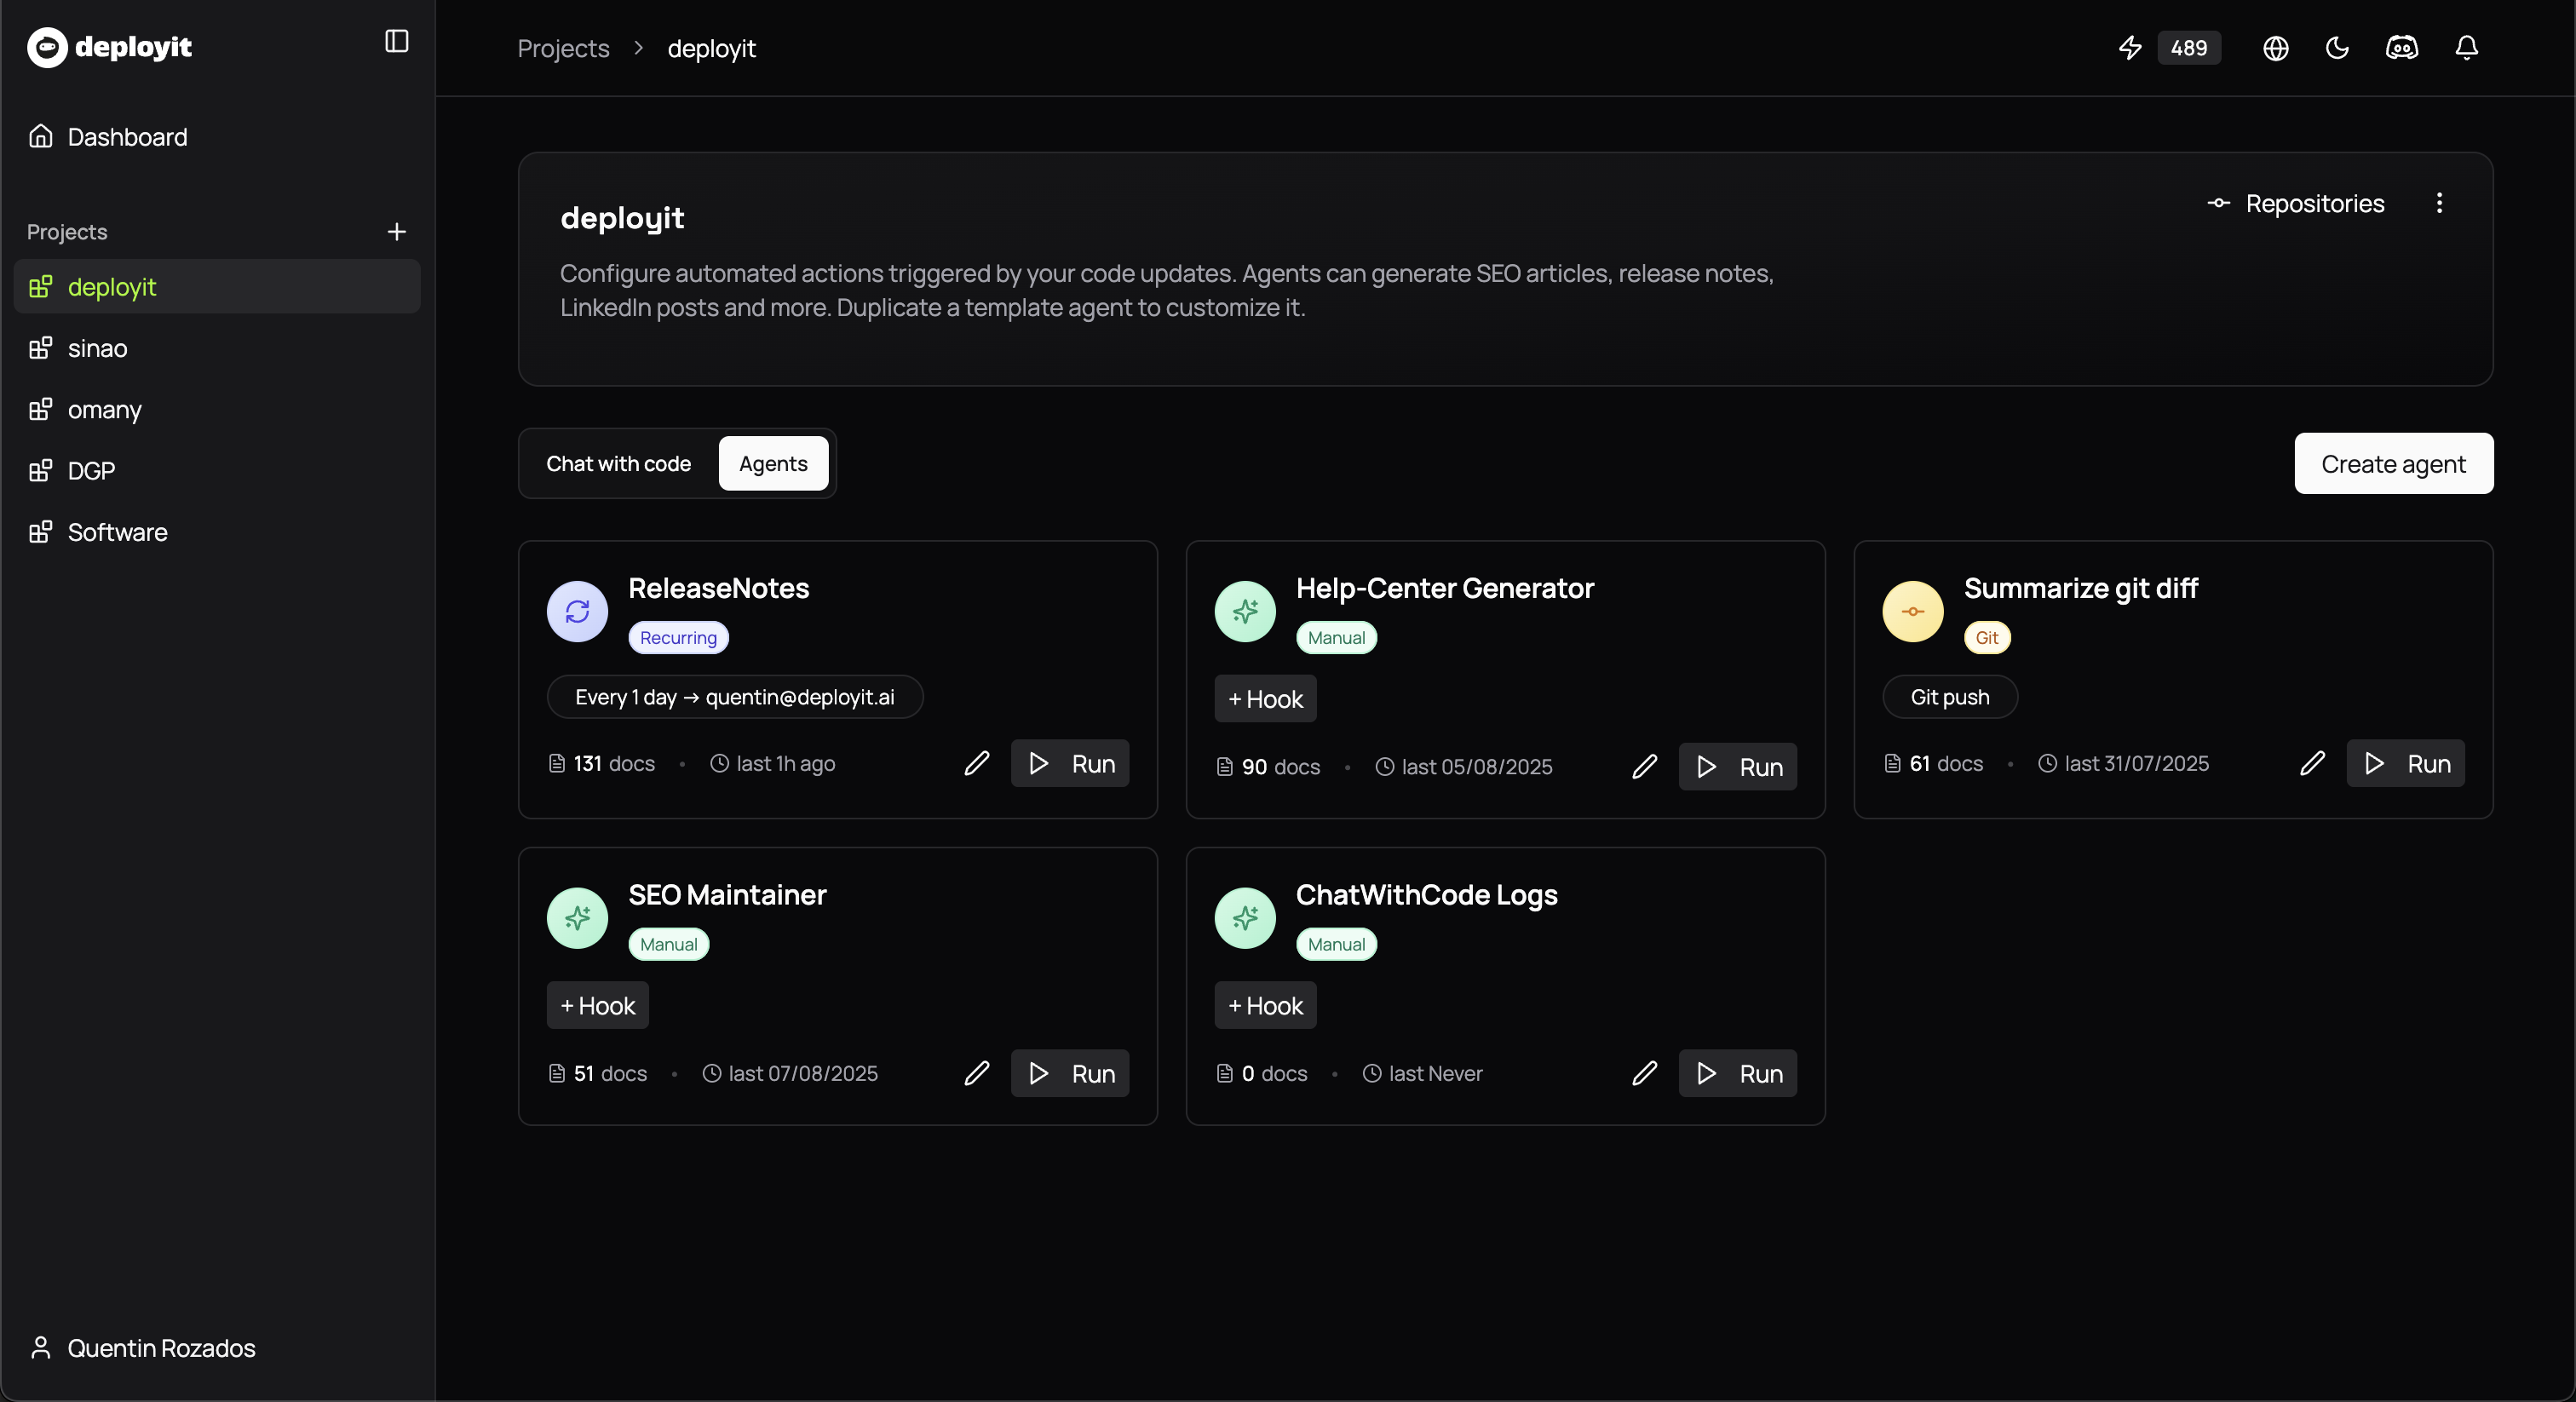
Task: Open the Repositories link
Action: (x=2296, y=204)
